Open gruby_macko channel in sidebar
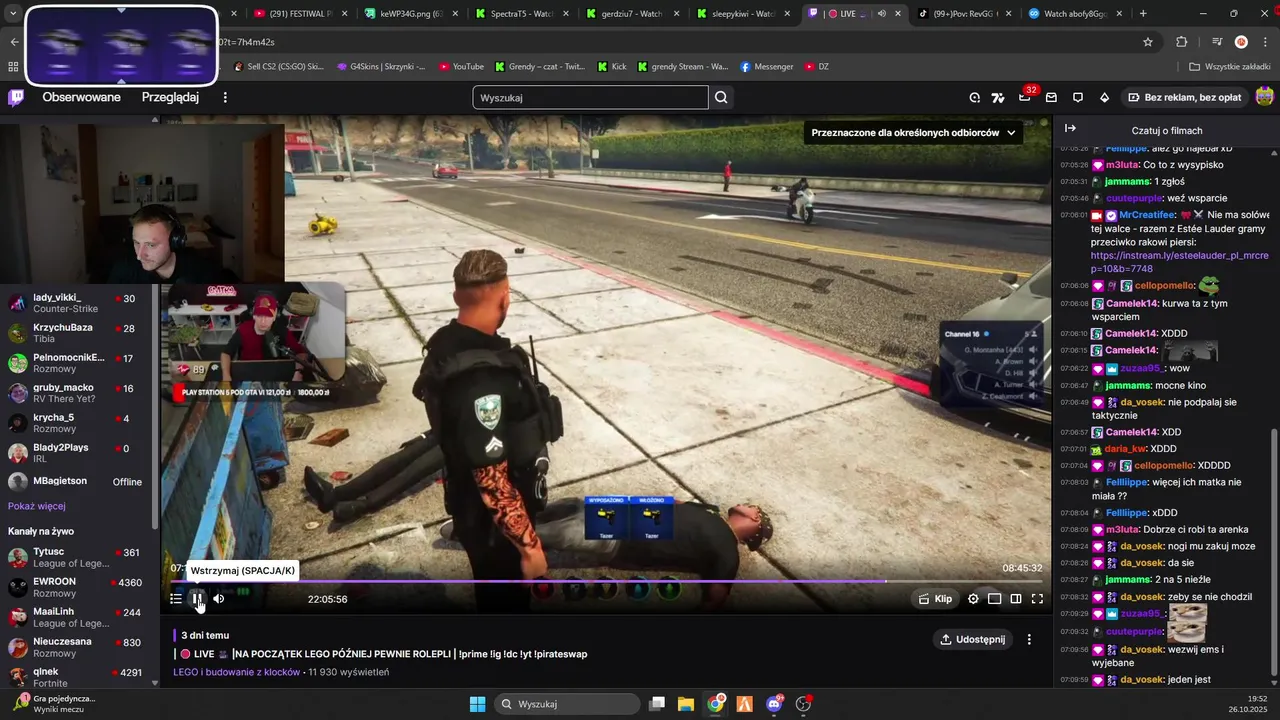This screenshot has height=720, width=1280. click(75, 393)
